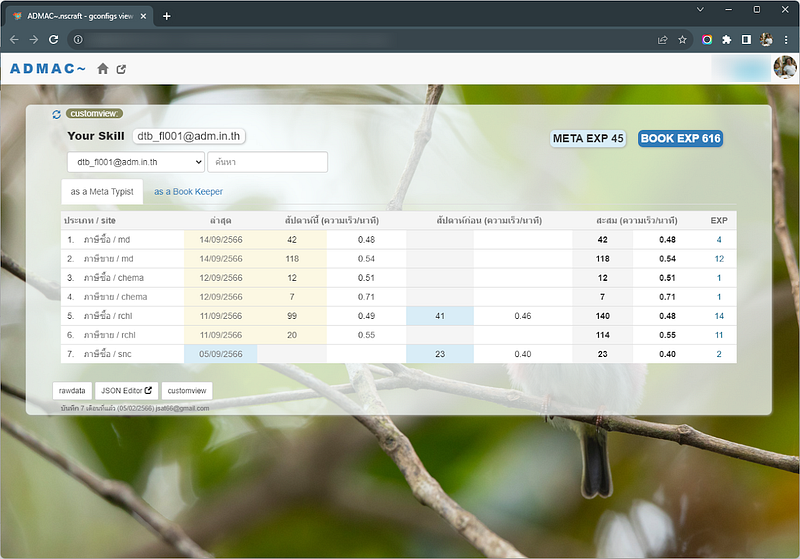Screen dimensions: 800x559
Task: Open the Extensions puzzle icon
Action: (x=727, y=40)
